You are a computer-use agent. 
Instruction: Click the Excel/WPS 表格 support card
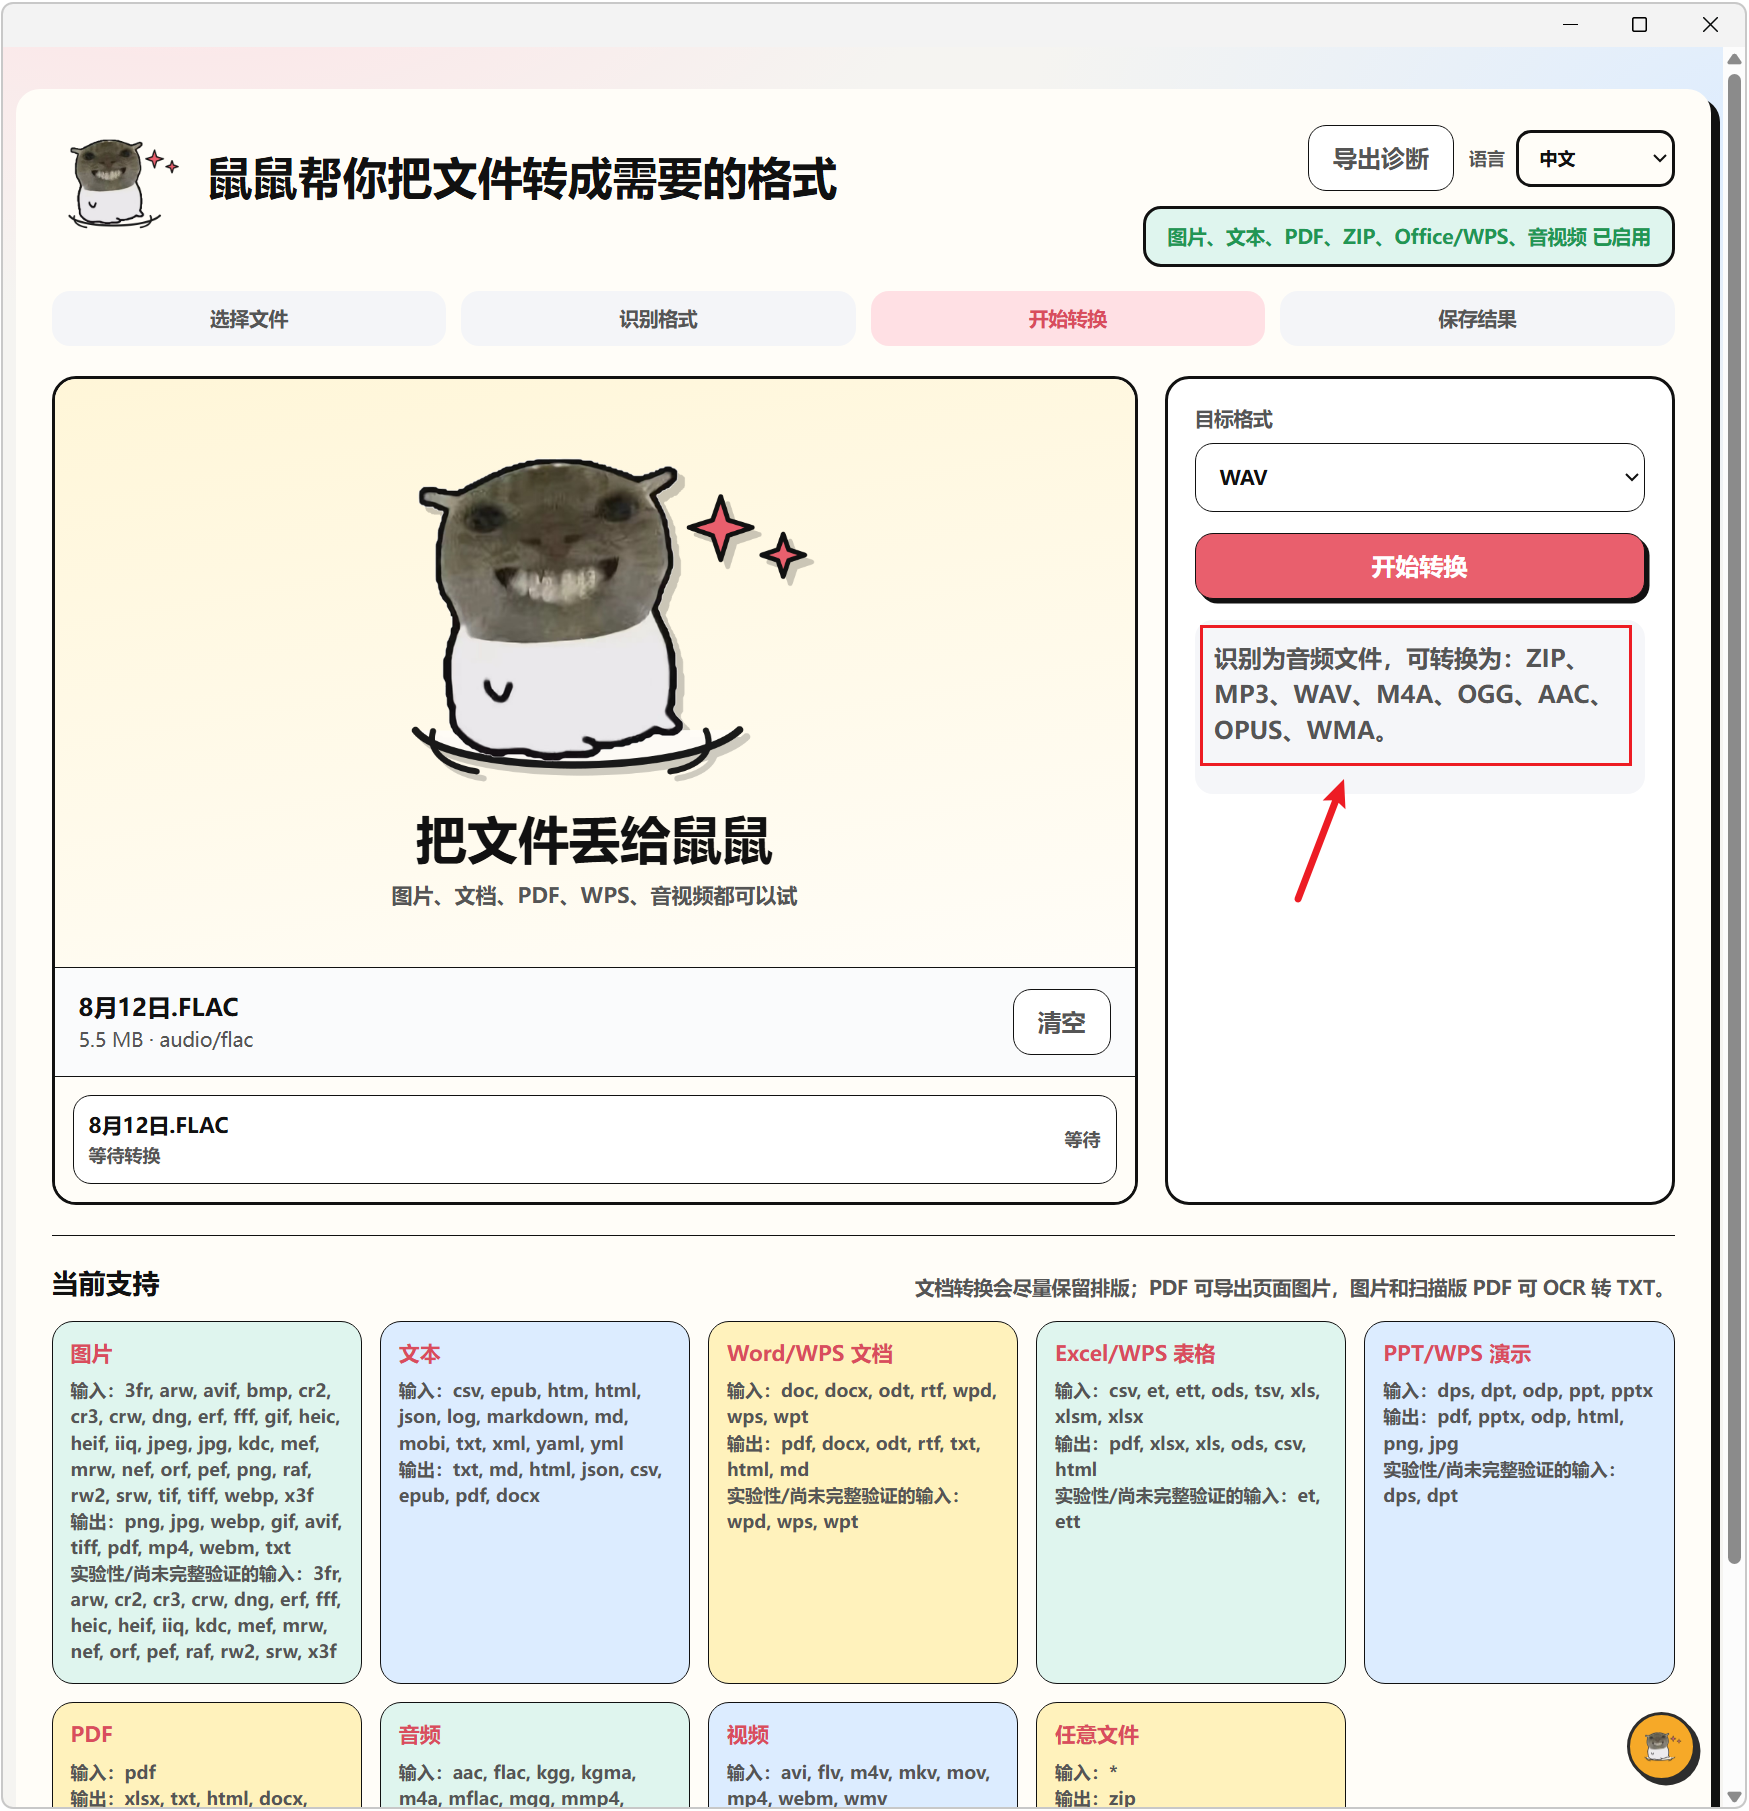1191,1502
